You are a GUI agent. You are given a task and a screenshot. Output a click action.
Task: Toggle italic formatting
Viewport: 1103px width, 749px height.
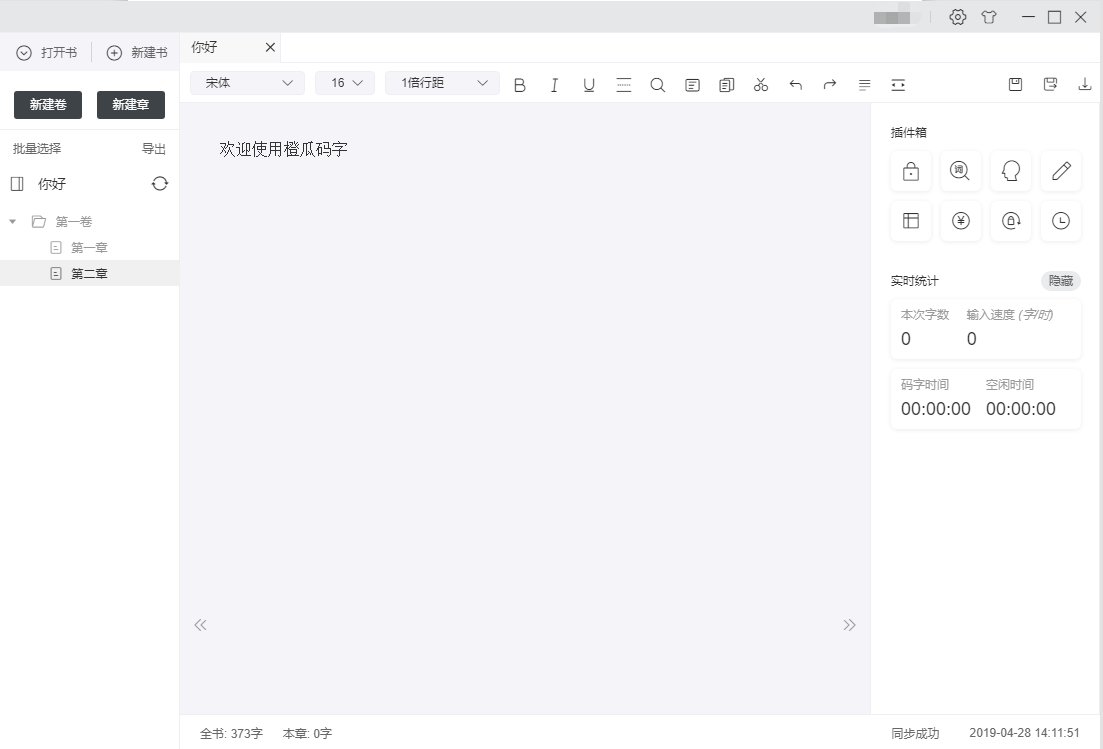(x=554, y=85)
